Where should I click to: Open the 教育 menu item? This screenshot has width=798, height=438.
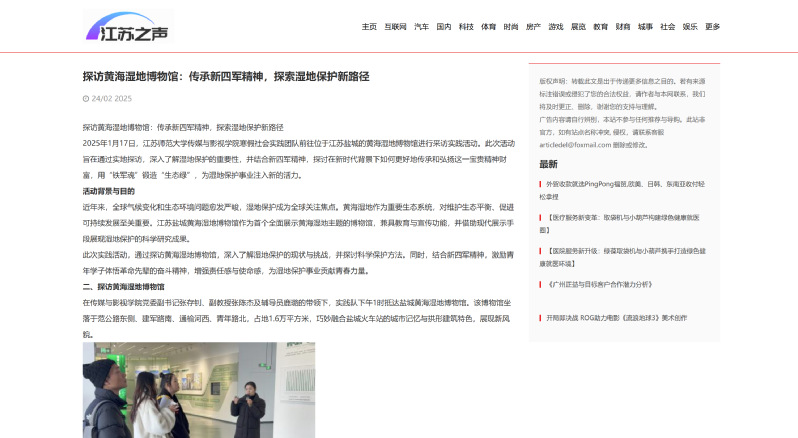point(600,27)
